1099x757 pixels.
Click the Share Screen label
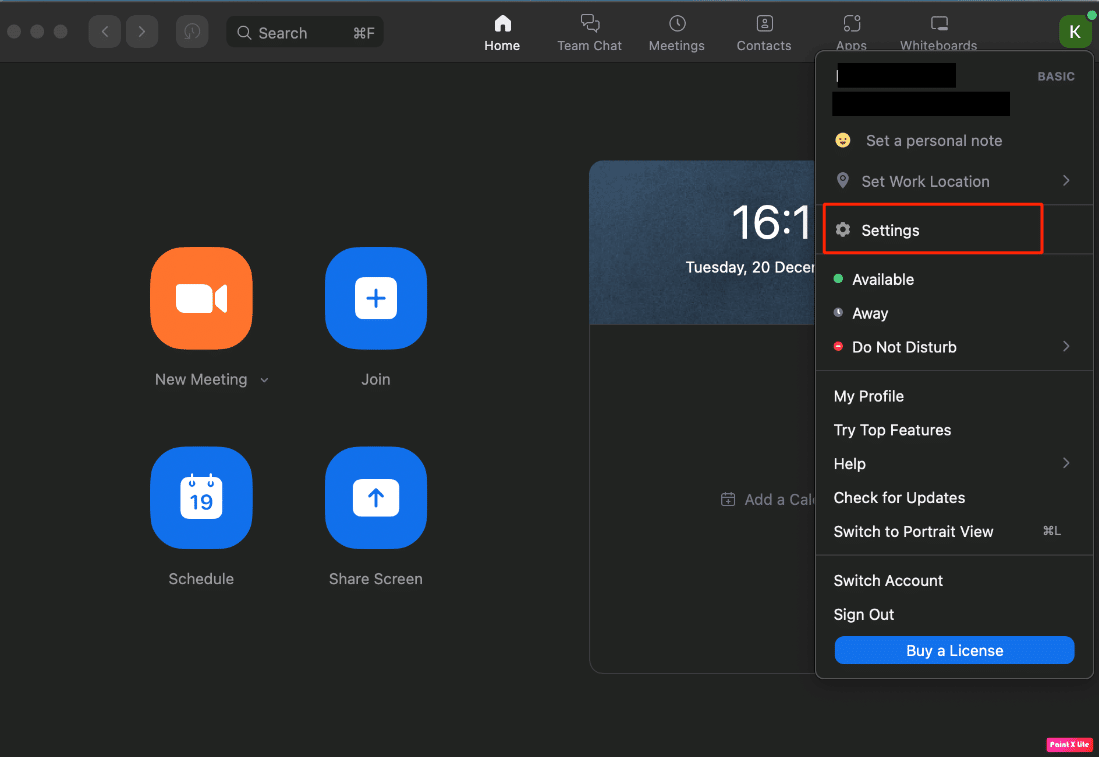click(376, 579)
